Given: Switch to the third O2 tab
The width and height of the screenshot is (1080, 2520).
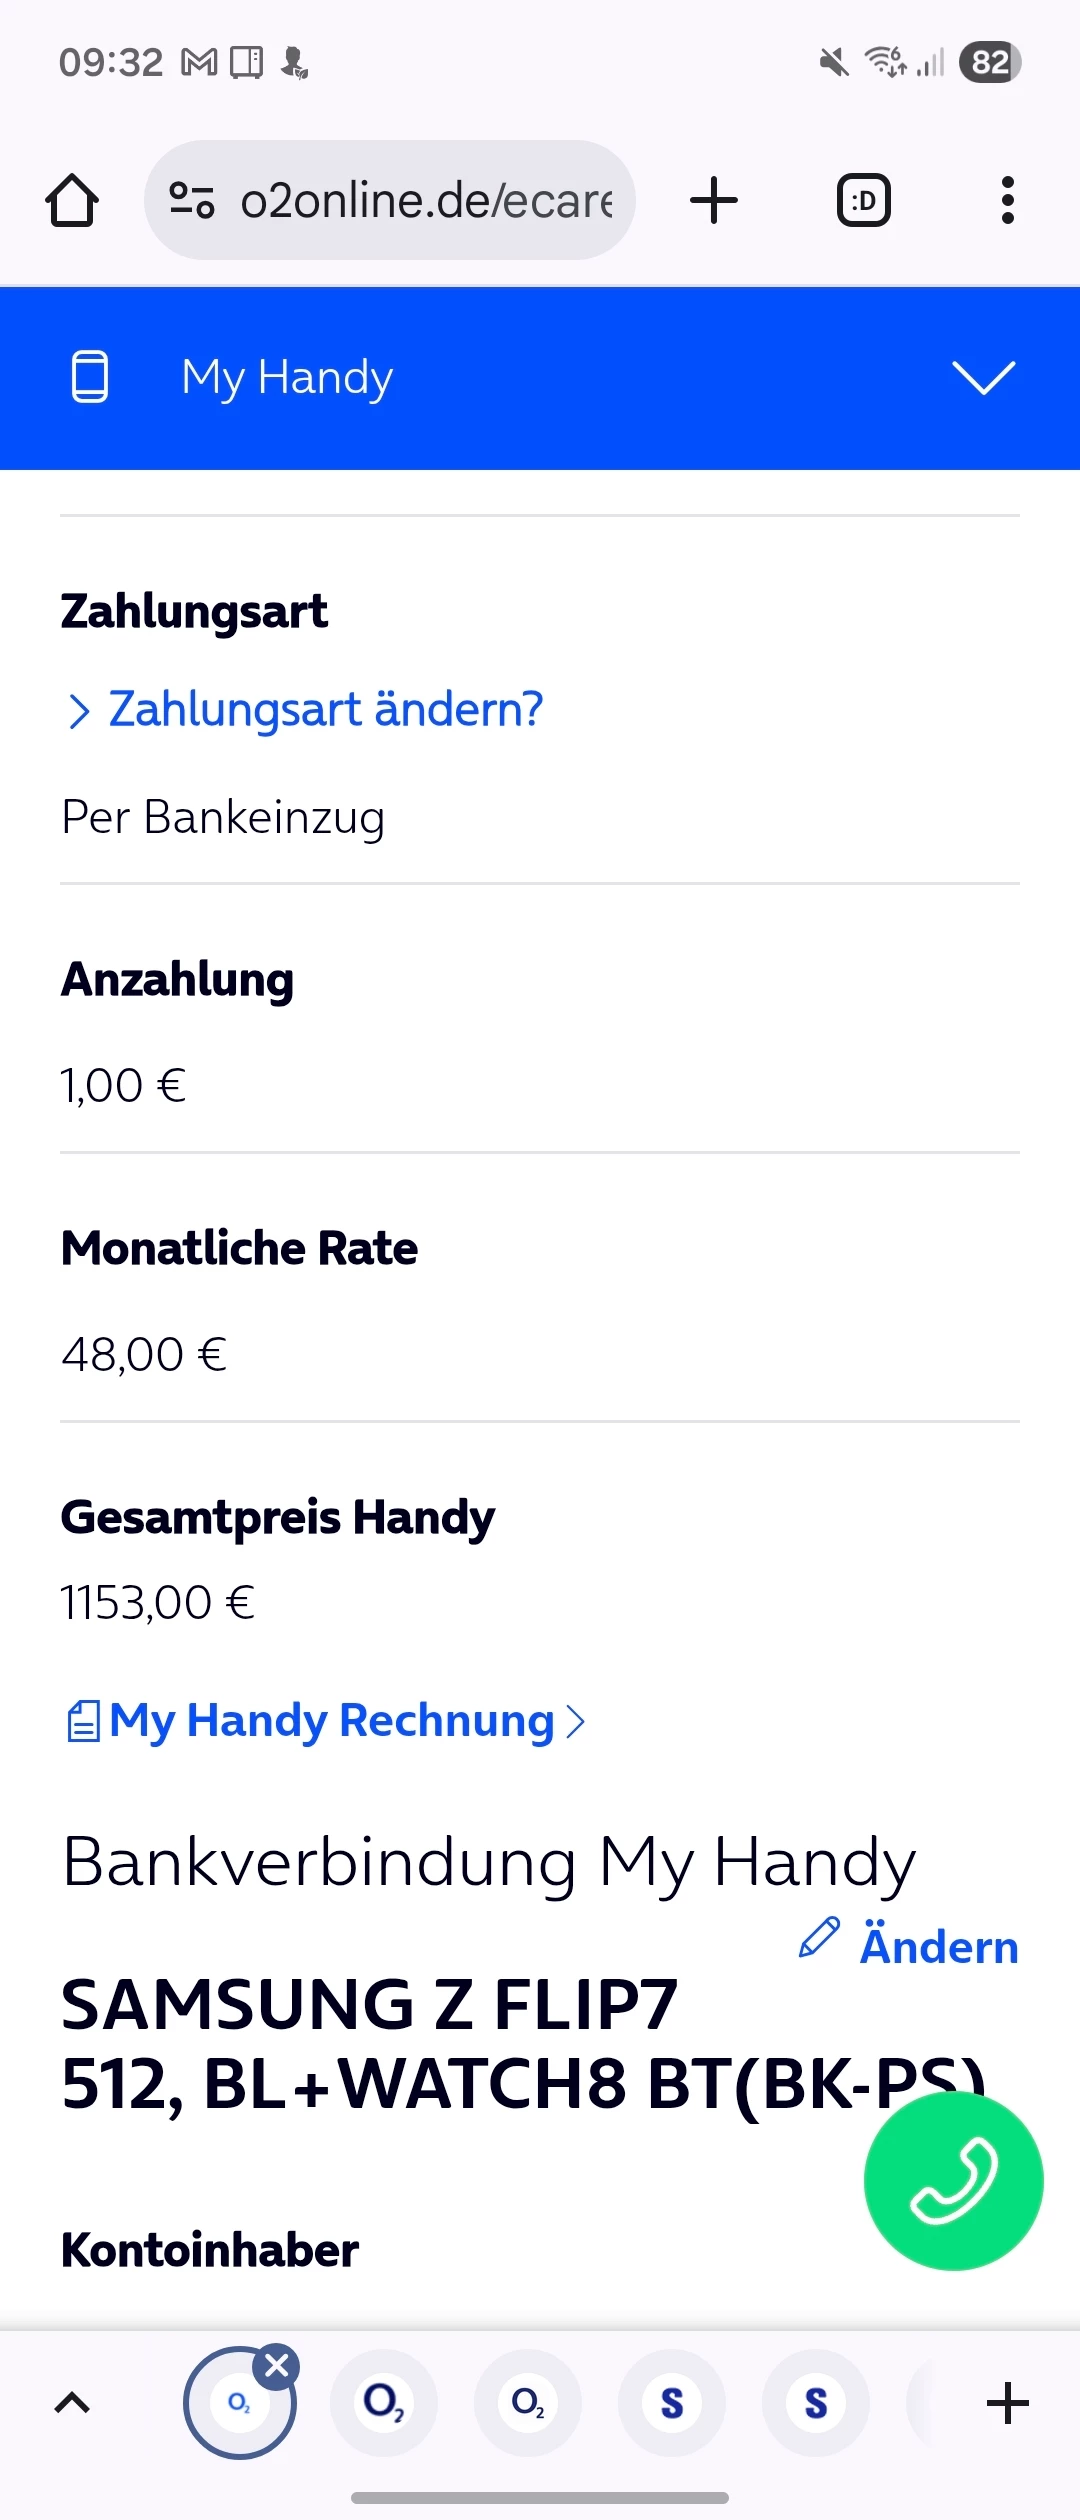Looking at the screenshot, I should pyautogui.click(x=528, y=2403).
